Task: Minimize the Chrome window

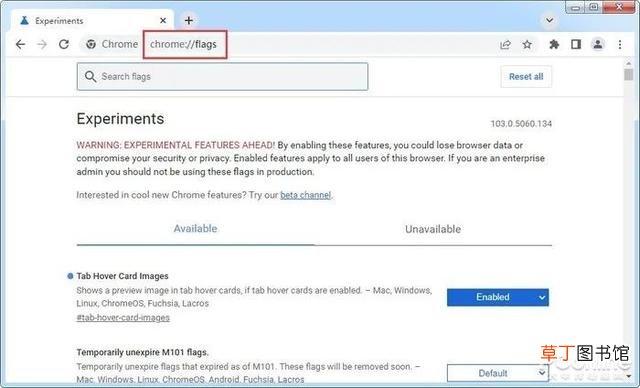Action: [x=576, y=7]
